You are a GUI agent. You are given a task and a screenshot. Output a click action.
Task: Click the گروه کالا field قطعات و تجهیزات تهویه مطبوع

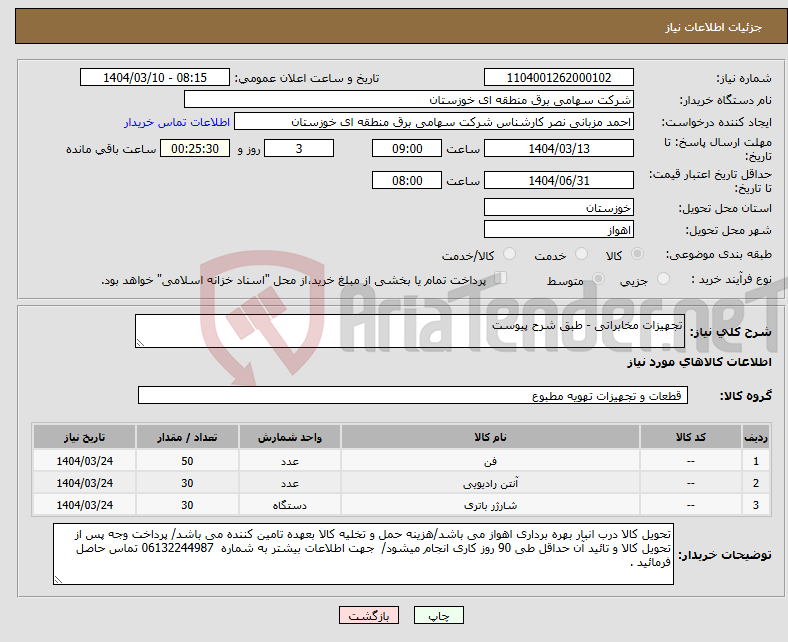(413, 395)
